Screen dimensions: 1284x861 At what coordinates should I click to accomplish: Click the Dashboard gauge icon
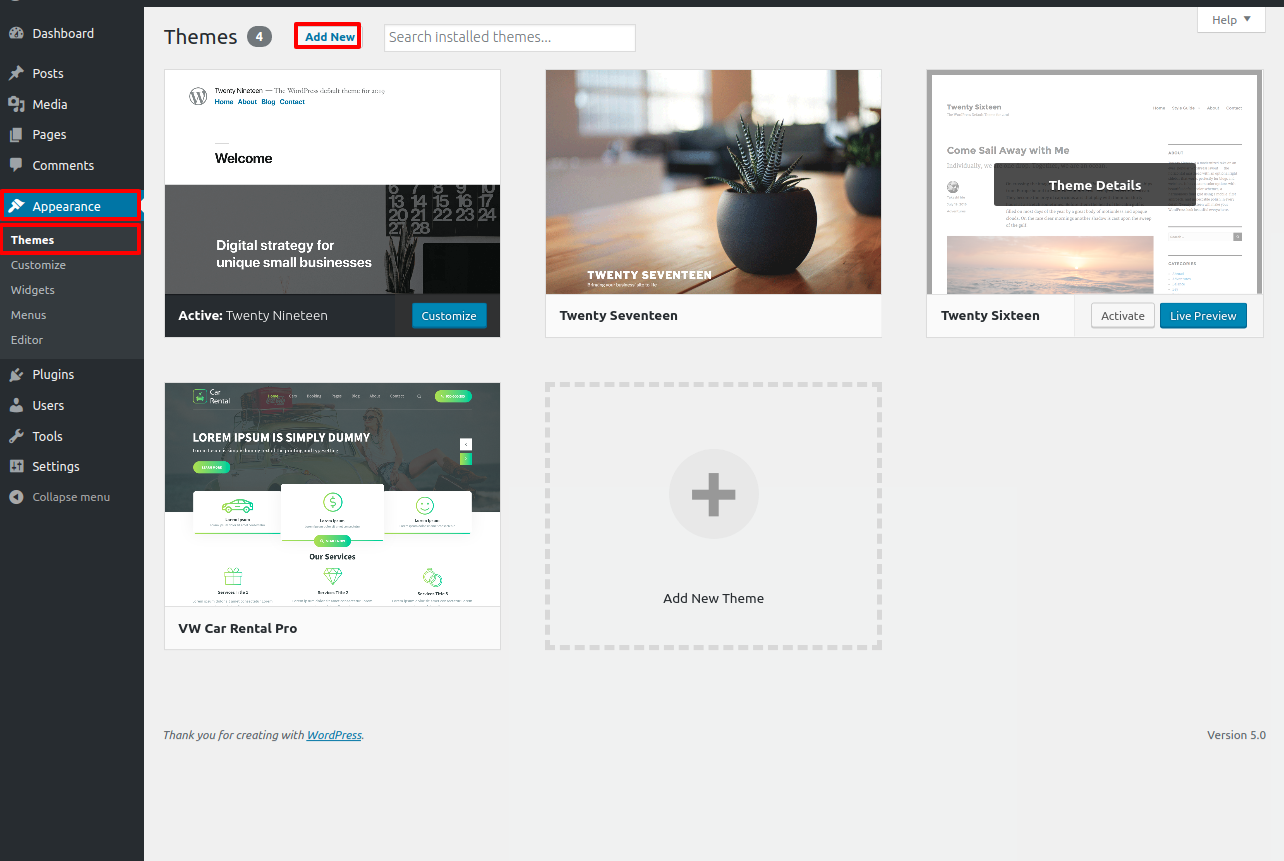[x=16, y=33]
